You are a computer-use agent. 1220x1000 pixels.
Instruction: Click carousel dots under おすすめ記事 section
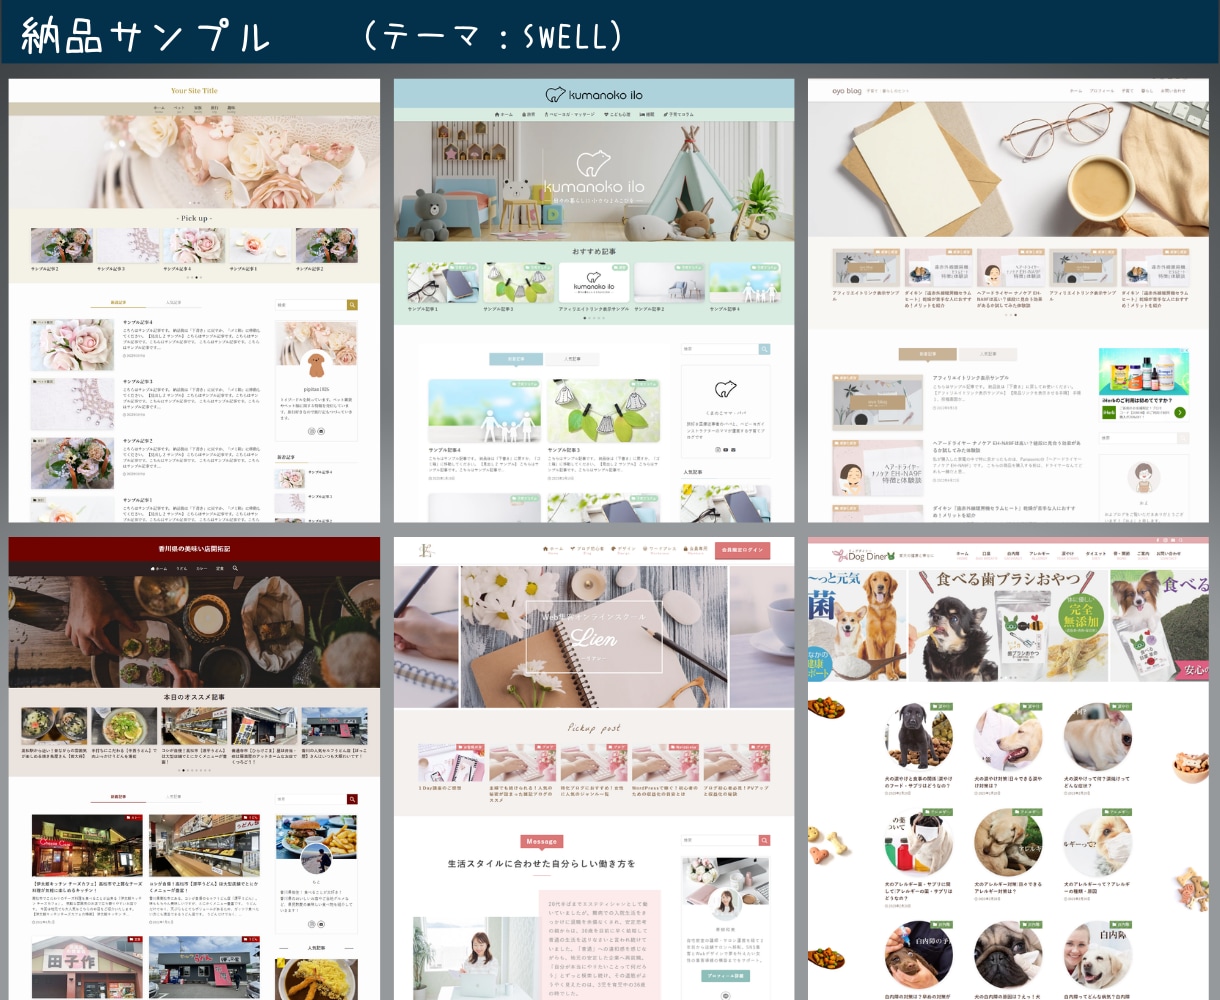pyautogui.click(x=594, y=318)
